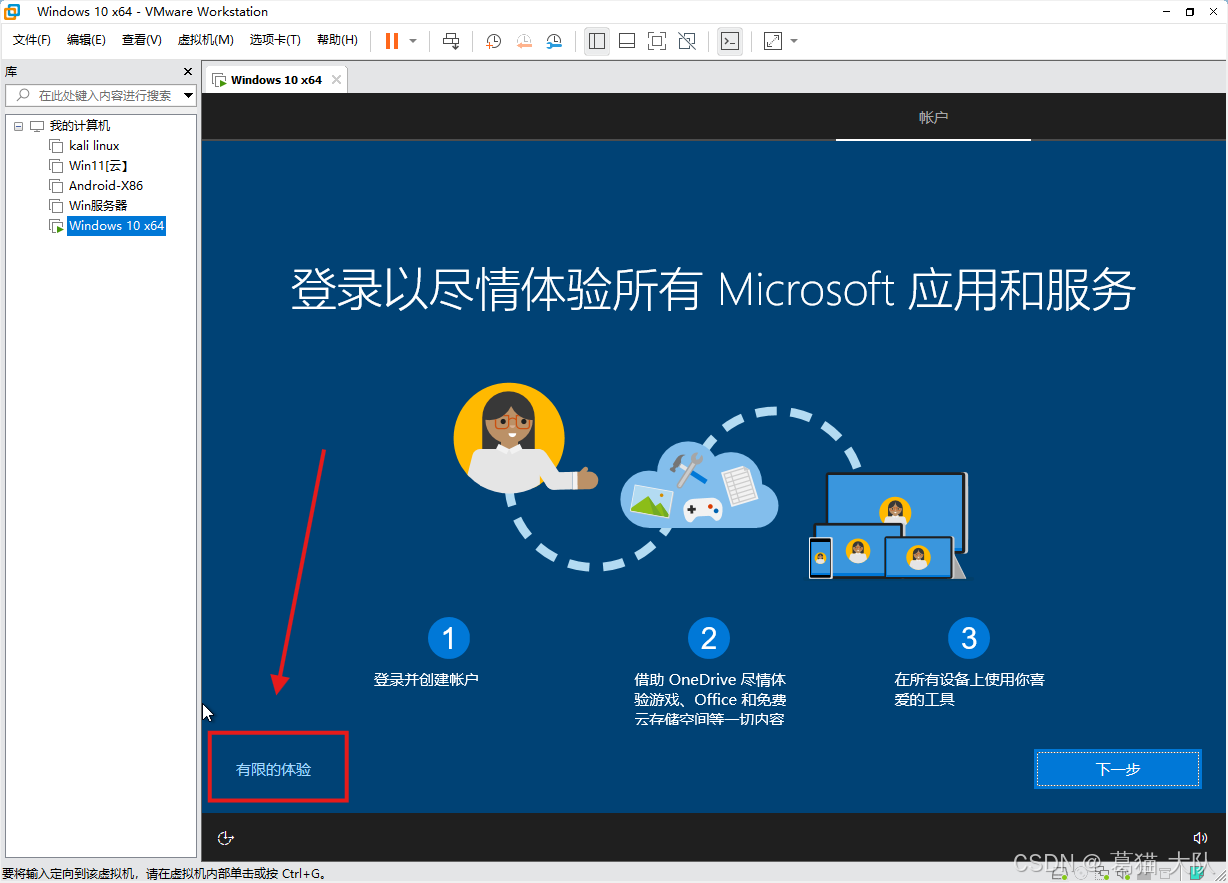Click the 下一步 button
Viewport: 1228px width, 883px height.
pos(1118,769)
